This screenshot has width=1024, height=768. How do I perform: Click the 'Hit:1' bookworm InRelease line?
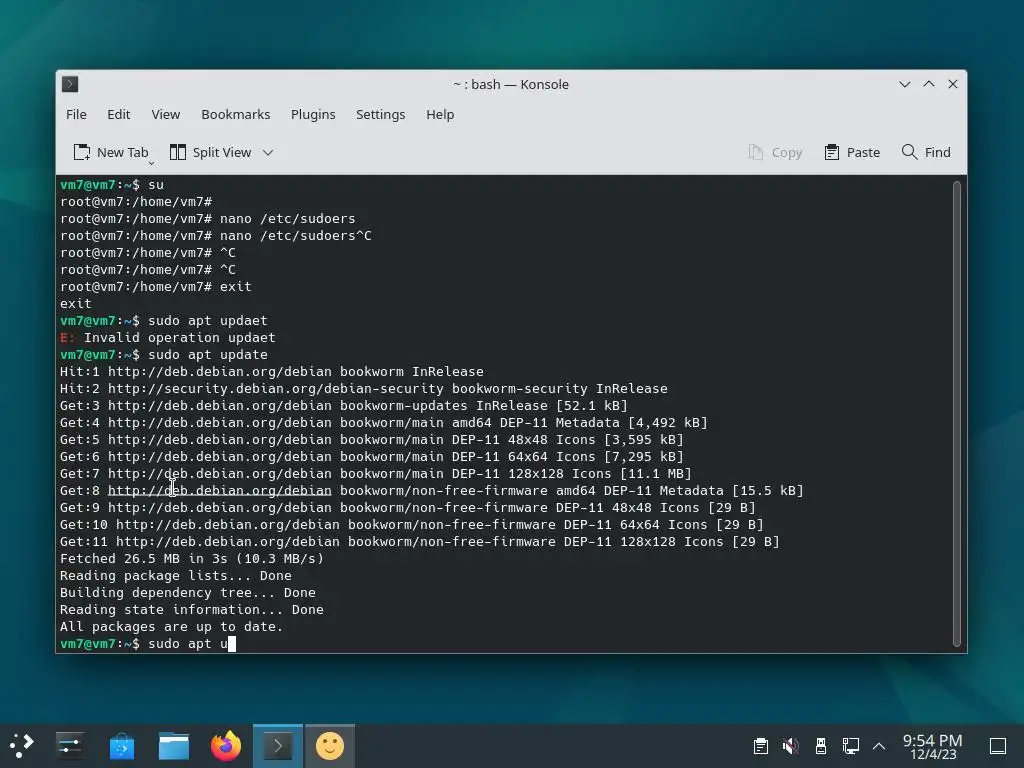[272, 372]
